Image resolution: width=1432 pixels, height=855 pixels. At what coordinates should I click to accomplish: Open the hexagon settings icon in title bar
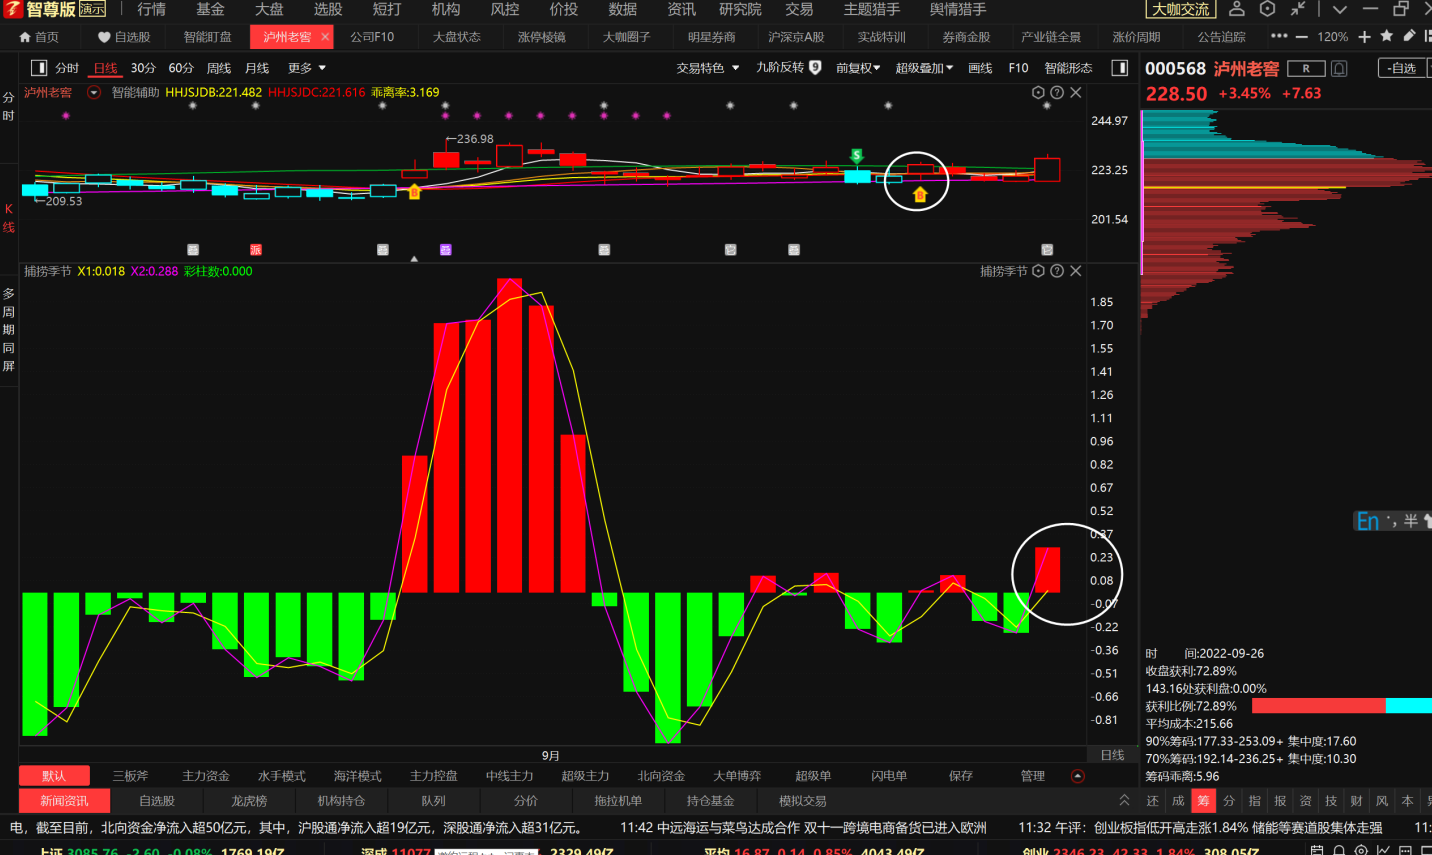(x=1267, y=9)
